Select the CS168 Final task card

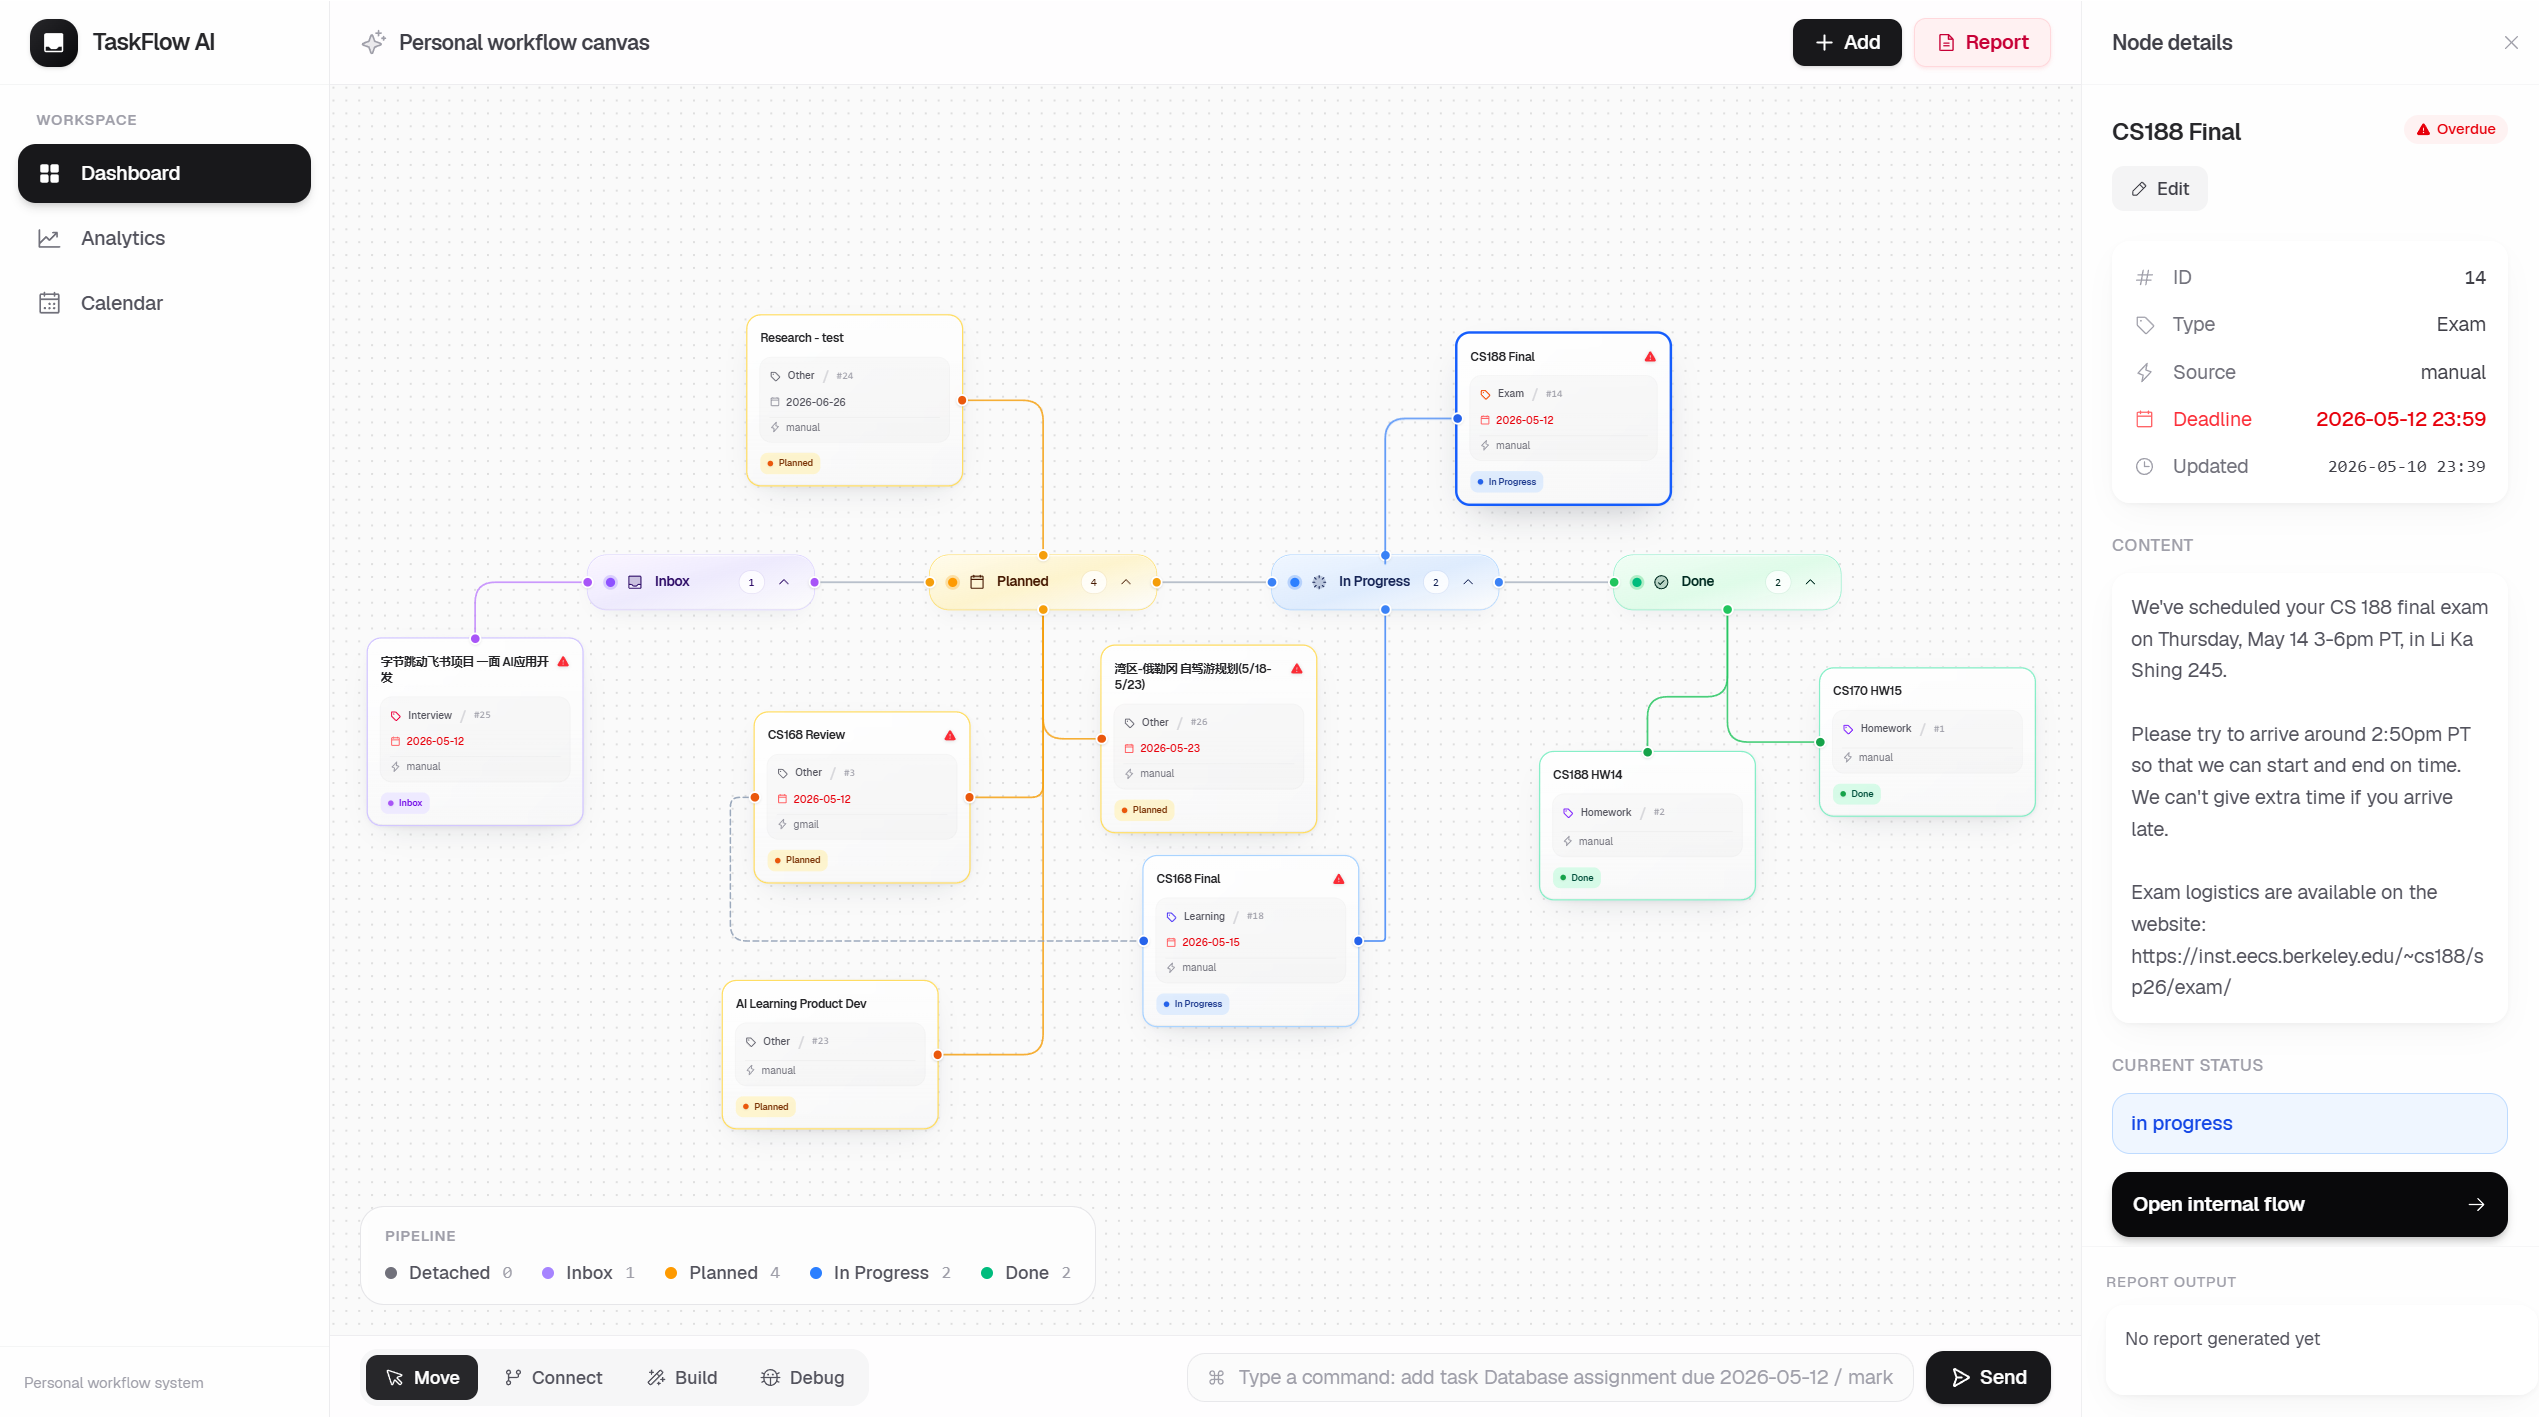pyautogui.click(x=1251, y=941)
